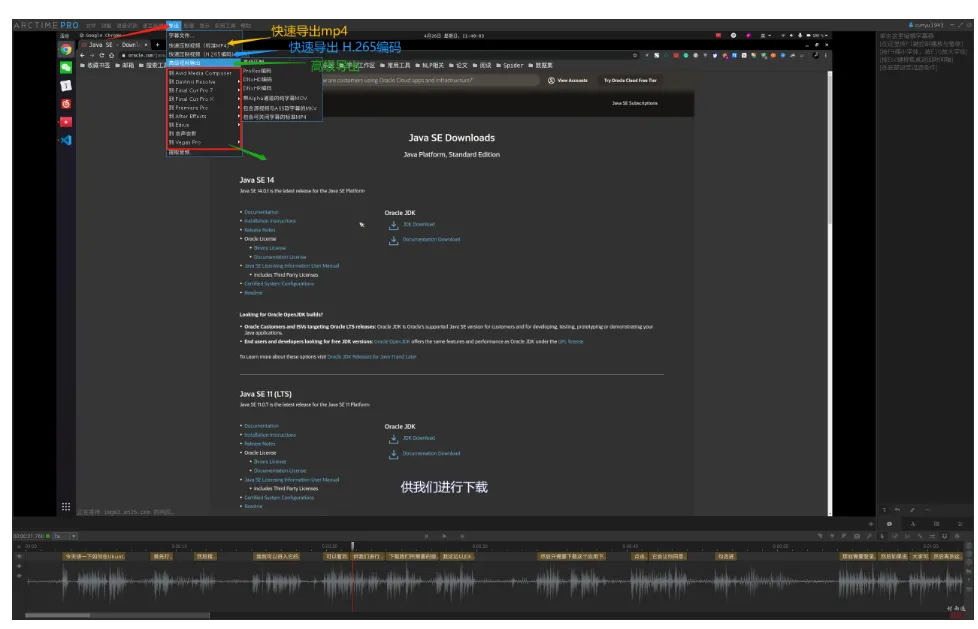Open the playback speed 1x dropdown
The width and height of the screenshot is (978, 629).
point(65,536)
